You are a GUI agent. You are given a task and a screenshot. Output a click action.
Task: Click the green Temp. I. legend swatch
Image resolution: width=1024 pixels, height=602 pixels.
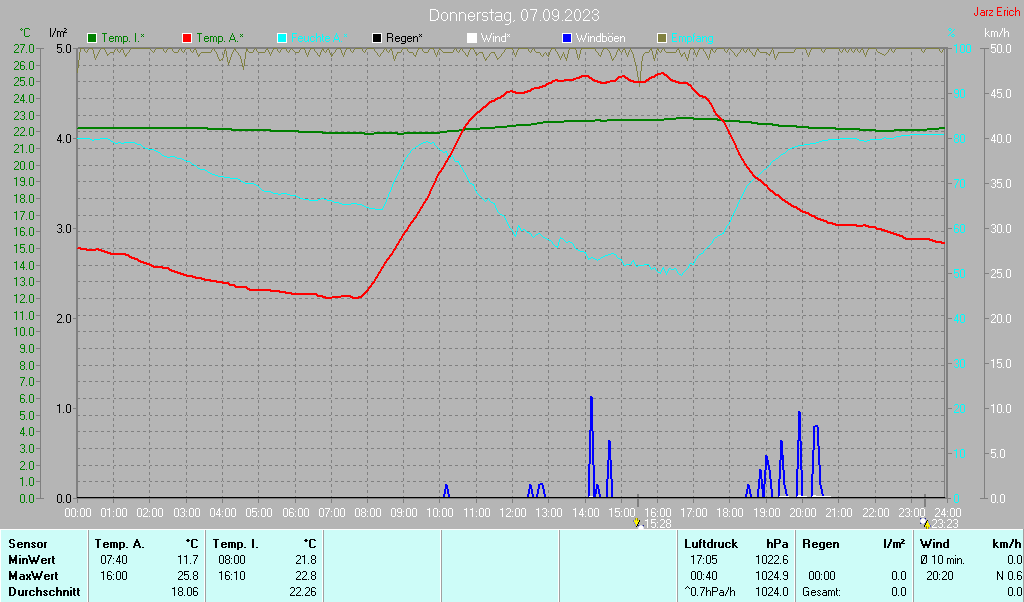coord(92,39)
